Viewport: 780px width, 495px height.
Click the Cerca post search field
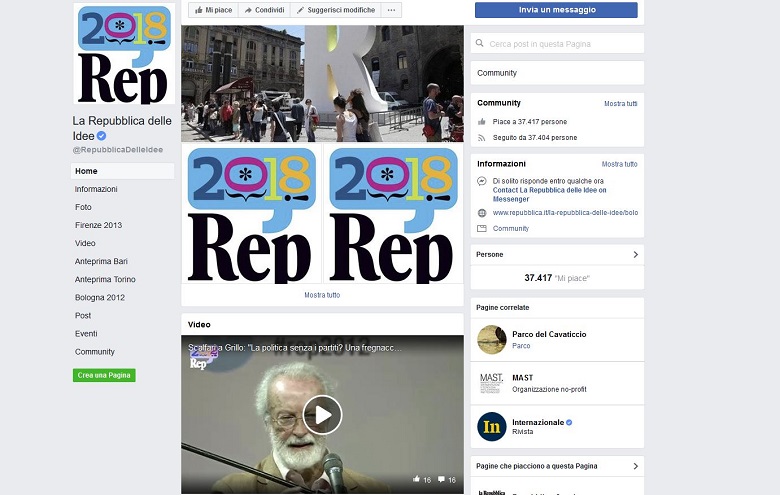coord(557,44)
